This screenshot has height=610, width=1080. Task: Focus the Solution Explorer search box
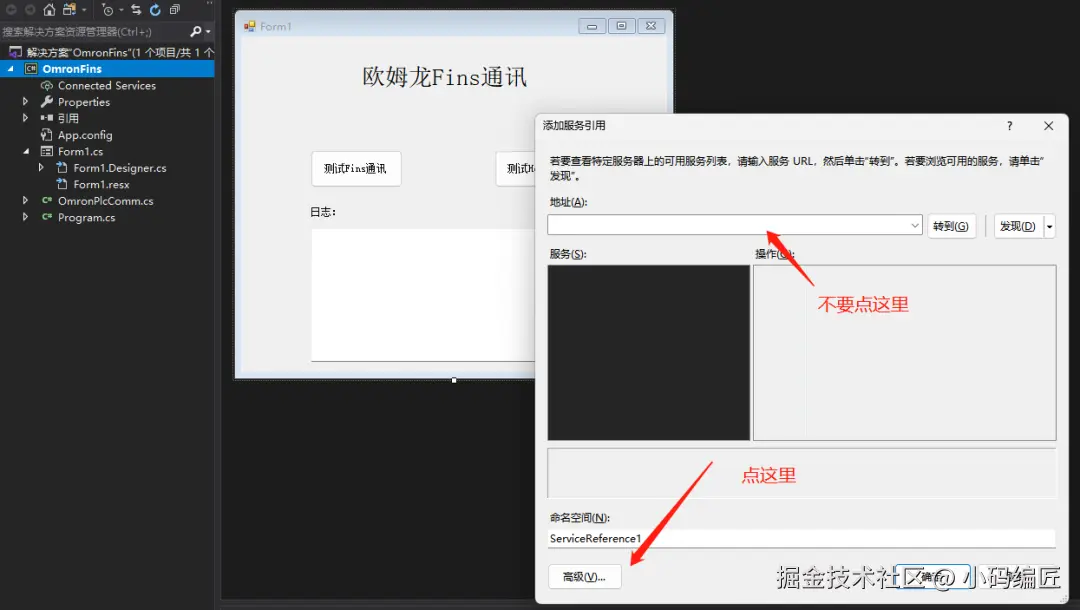94,31
